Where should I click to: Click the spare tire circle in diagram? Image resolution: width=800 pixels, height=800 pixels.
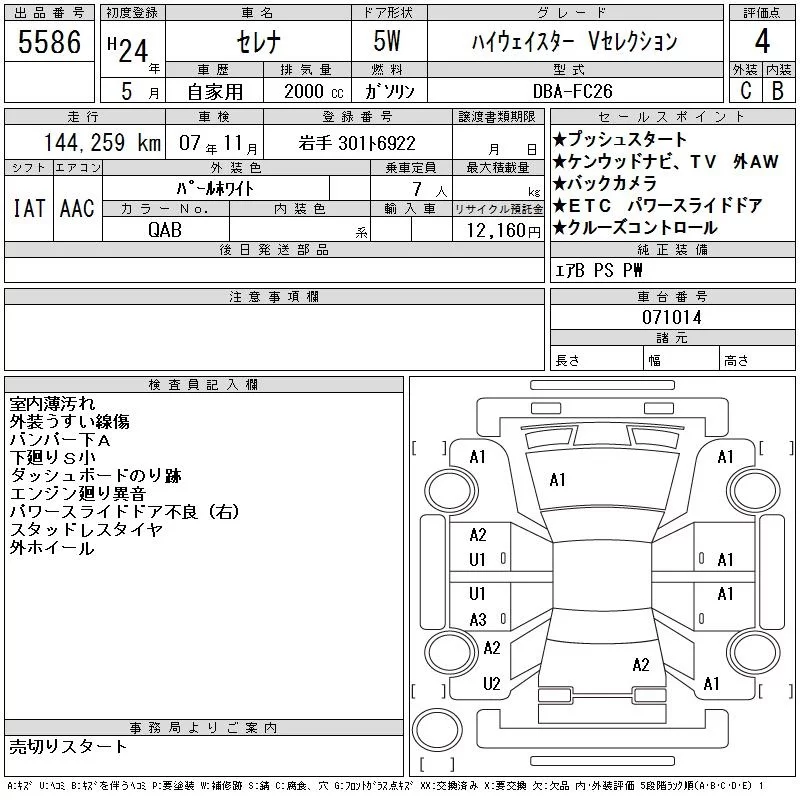[437, 730]
